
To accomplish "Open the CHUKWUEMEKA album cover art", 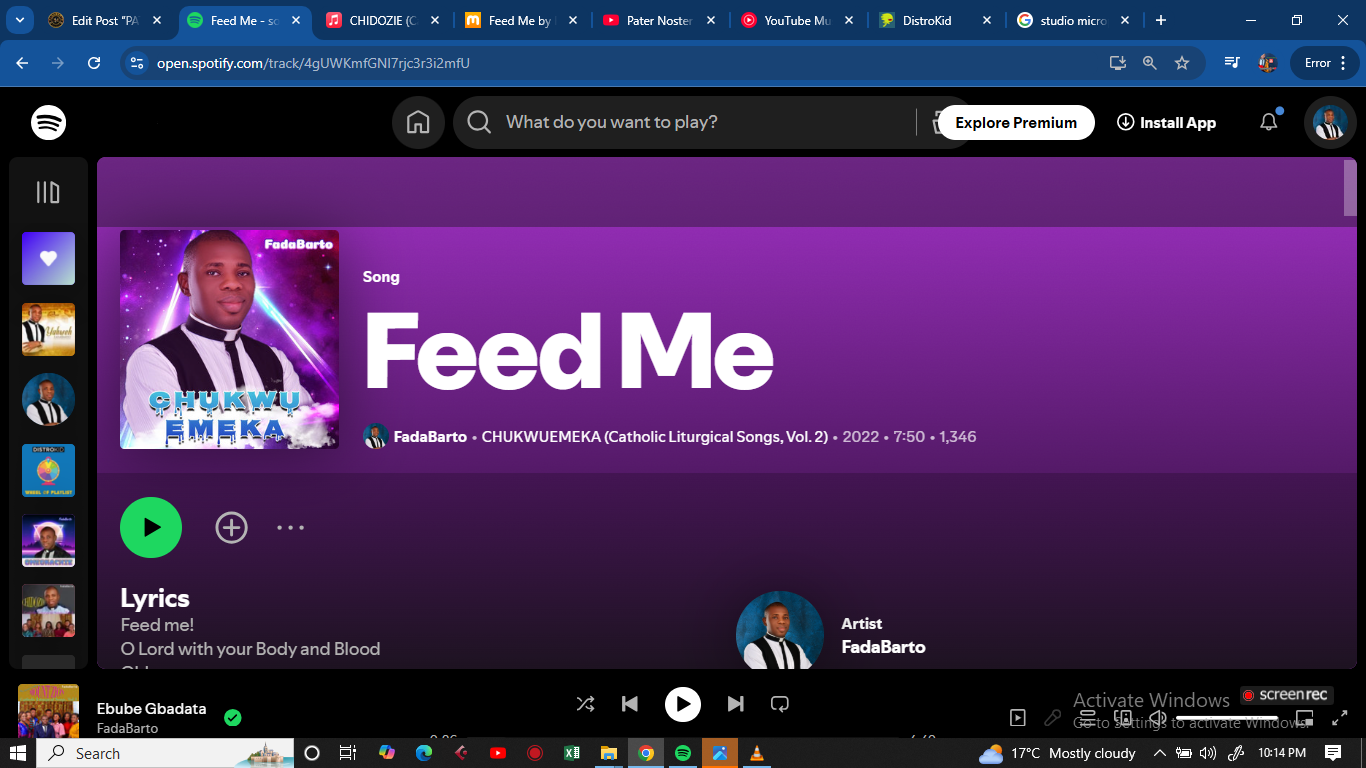I will pyautogui.click(x=229, y=339).
